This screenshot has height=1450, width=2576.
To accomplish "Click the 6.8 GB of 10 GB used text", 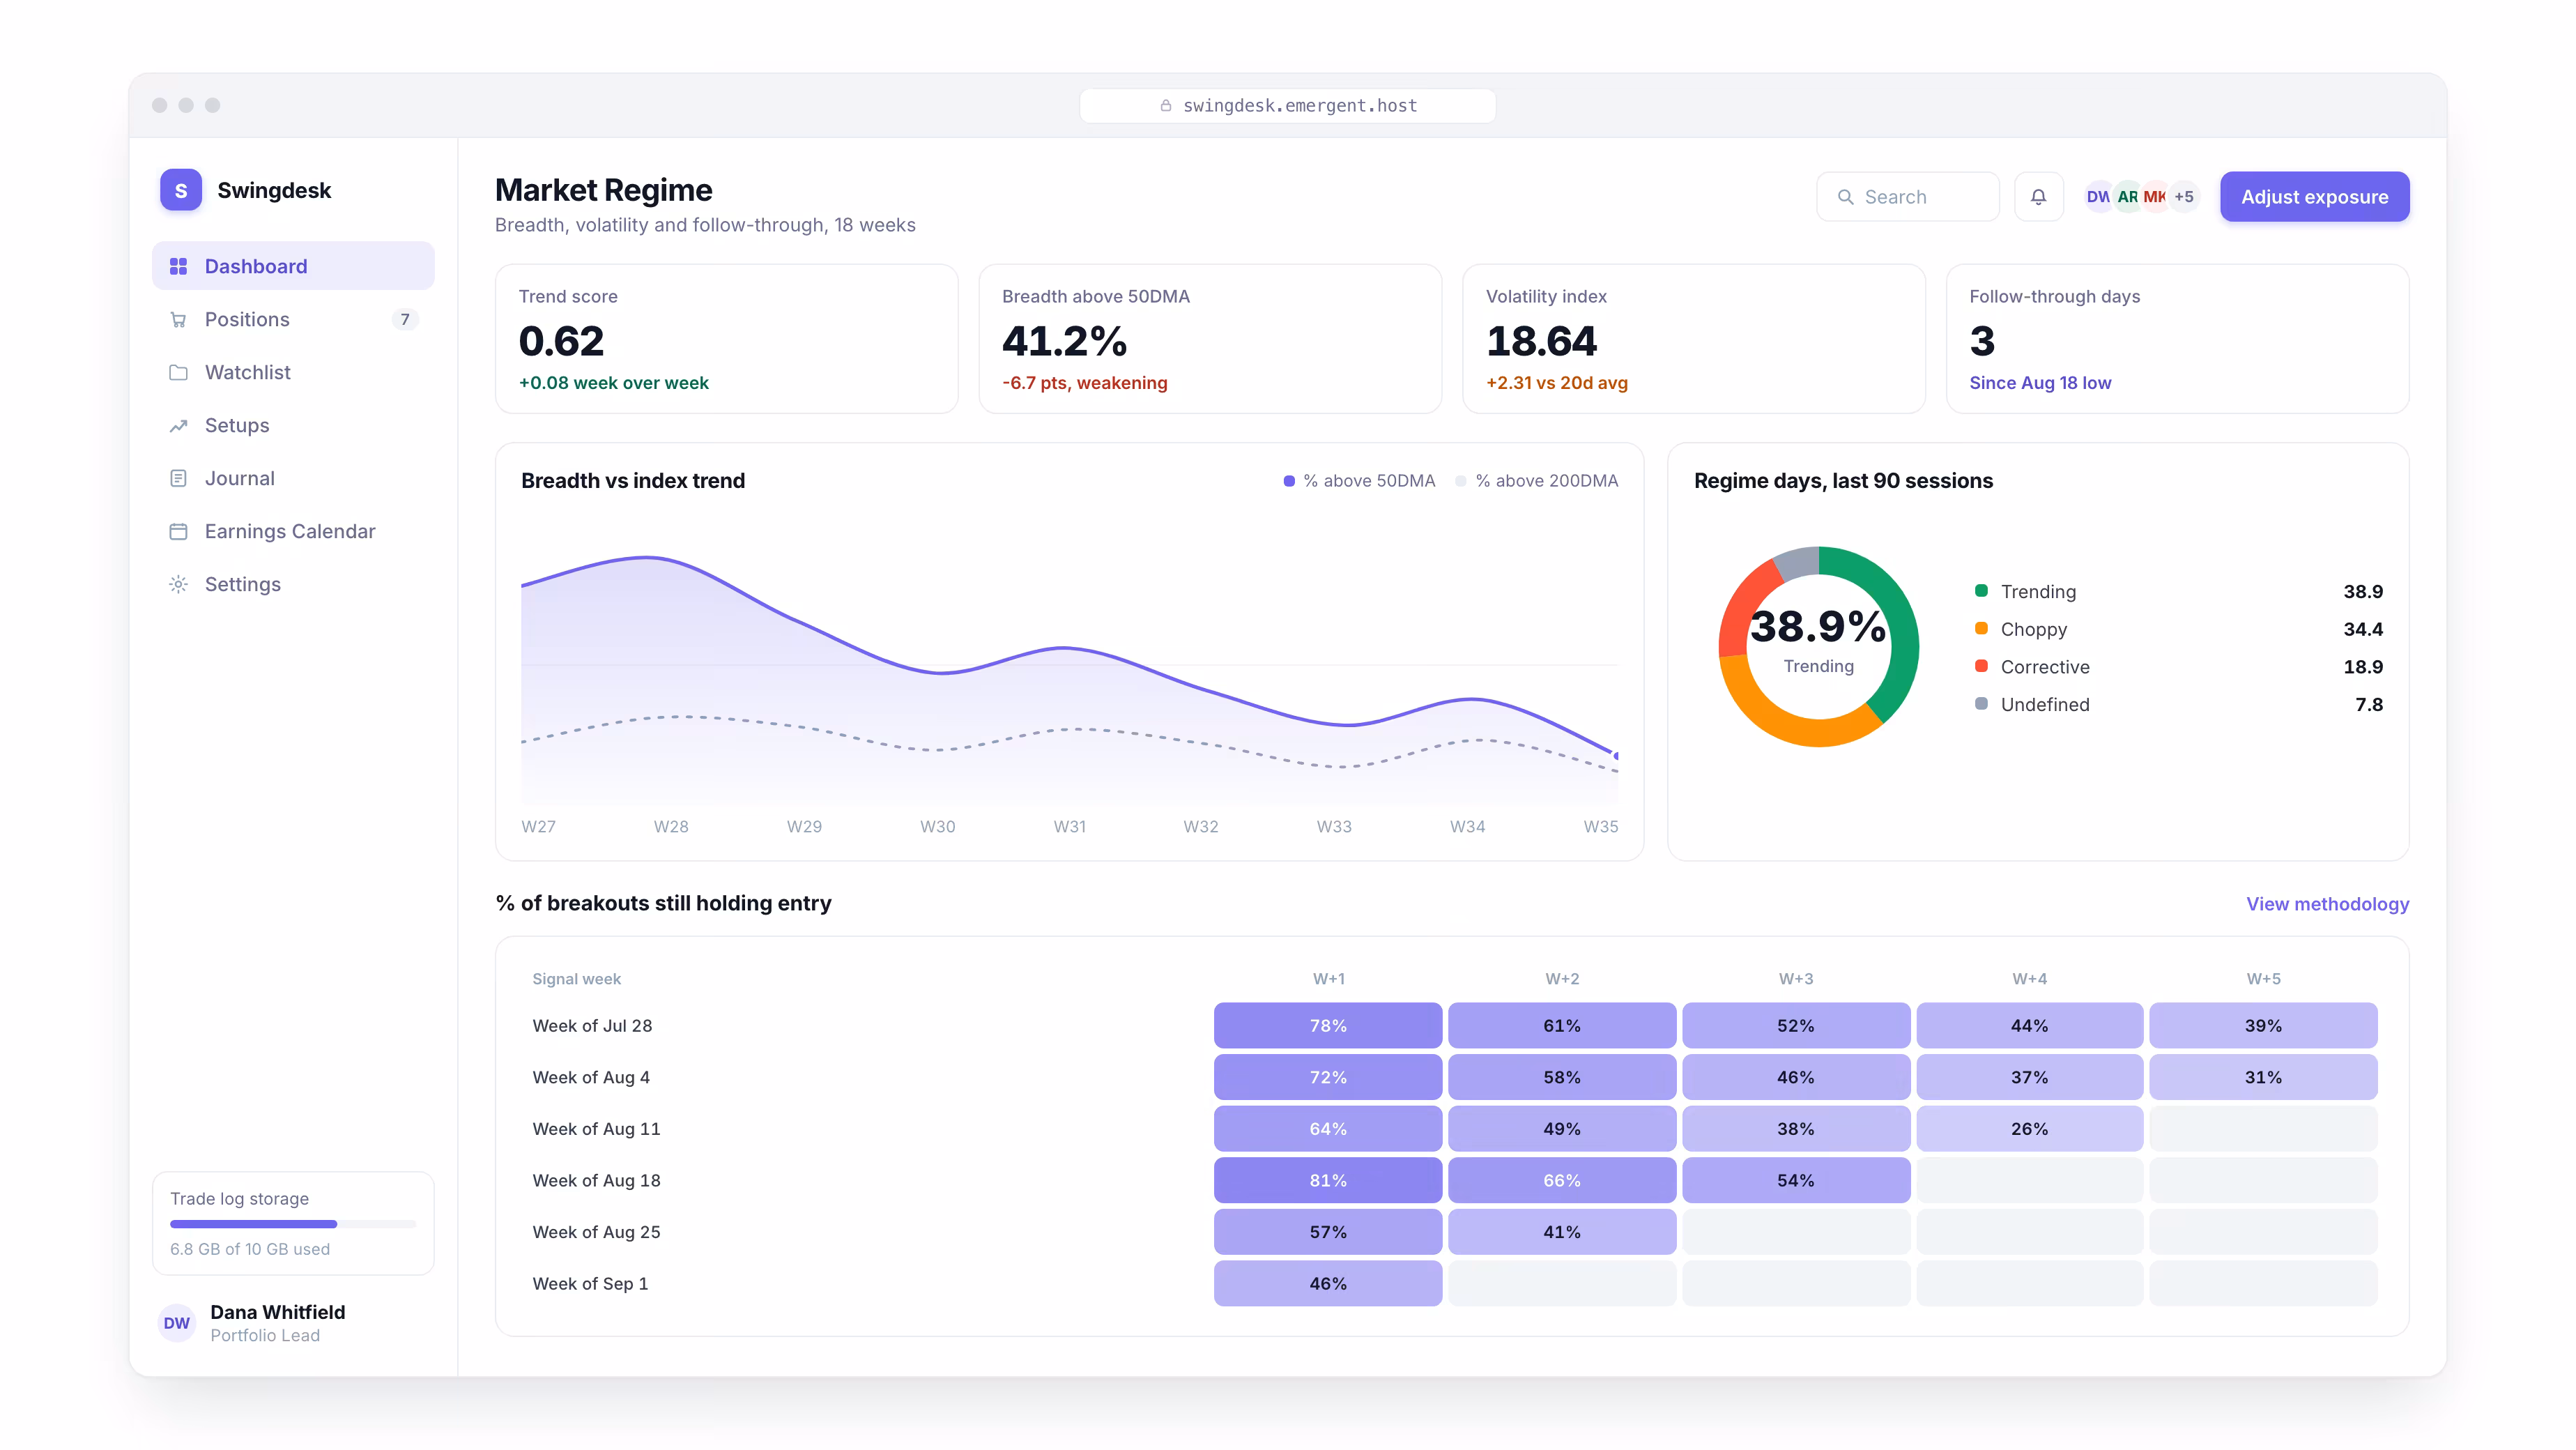I will 250,1249.
